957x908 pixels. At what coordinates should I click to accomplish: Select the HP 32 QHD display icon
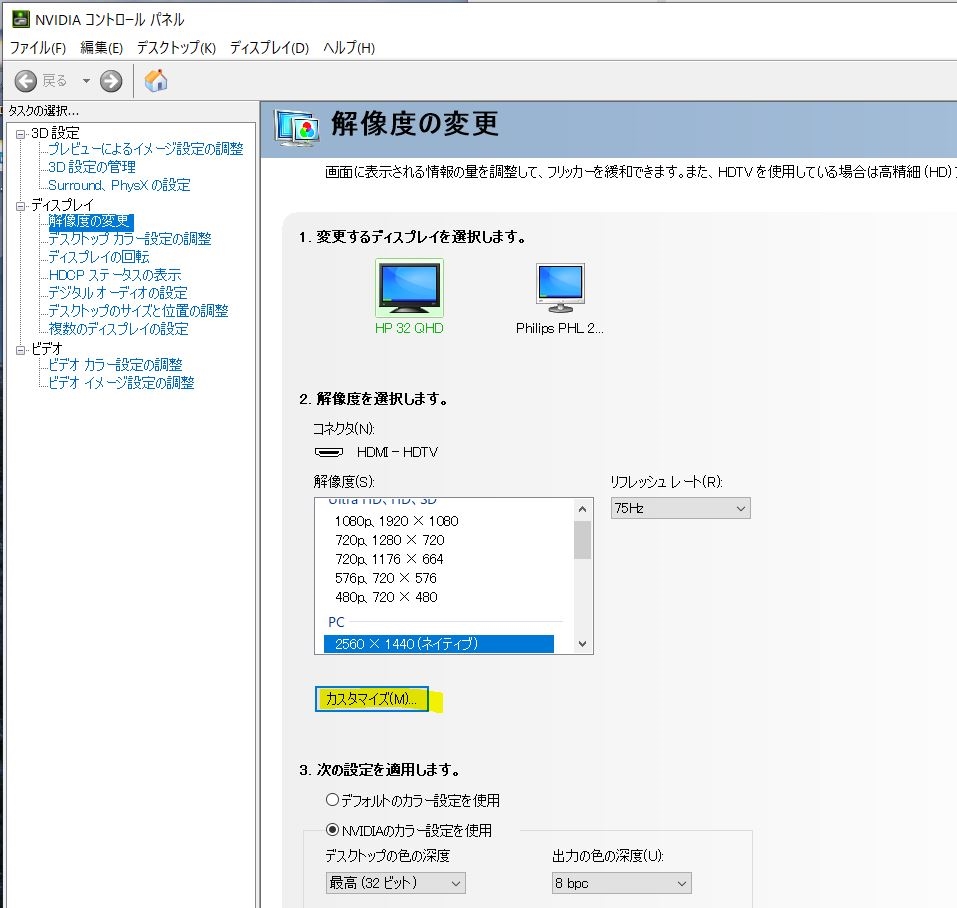pyautogui.click(x=409, y=288)
